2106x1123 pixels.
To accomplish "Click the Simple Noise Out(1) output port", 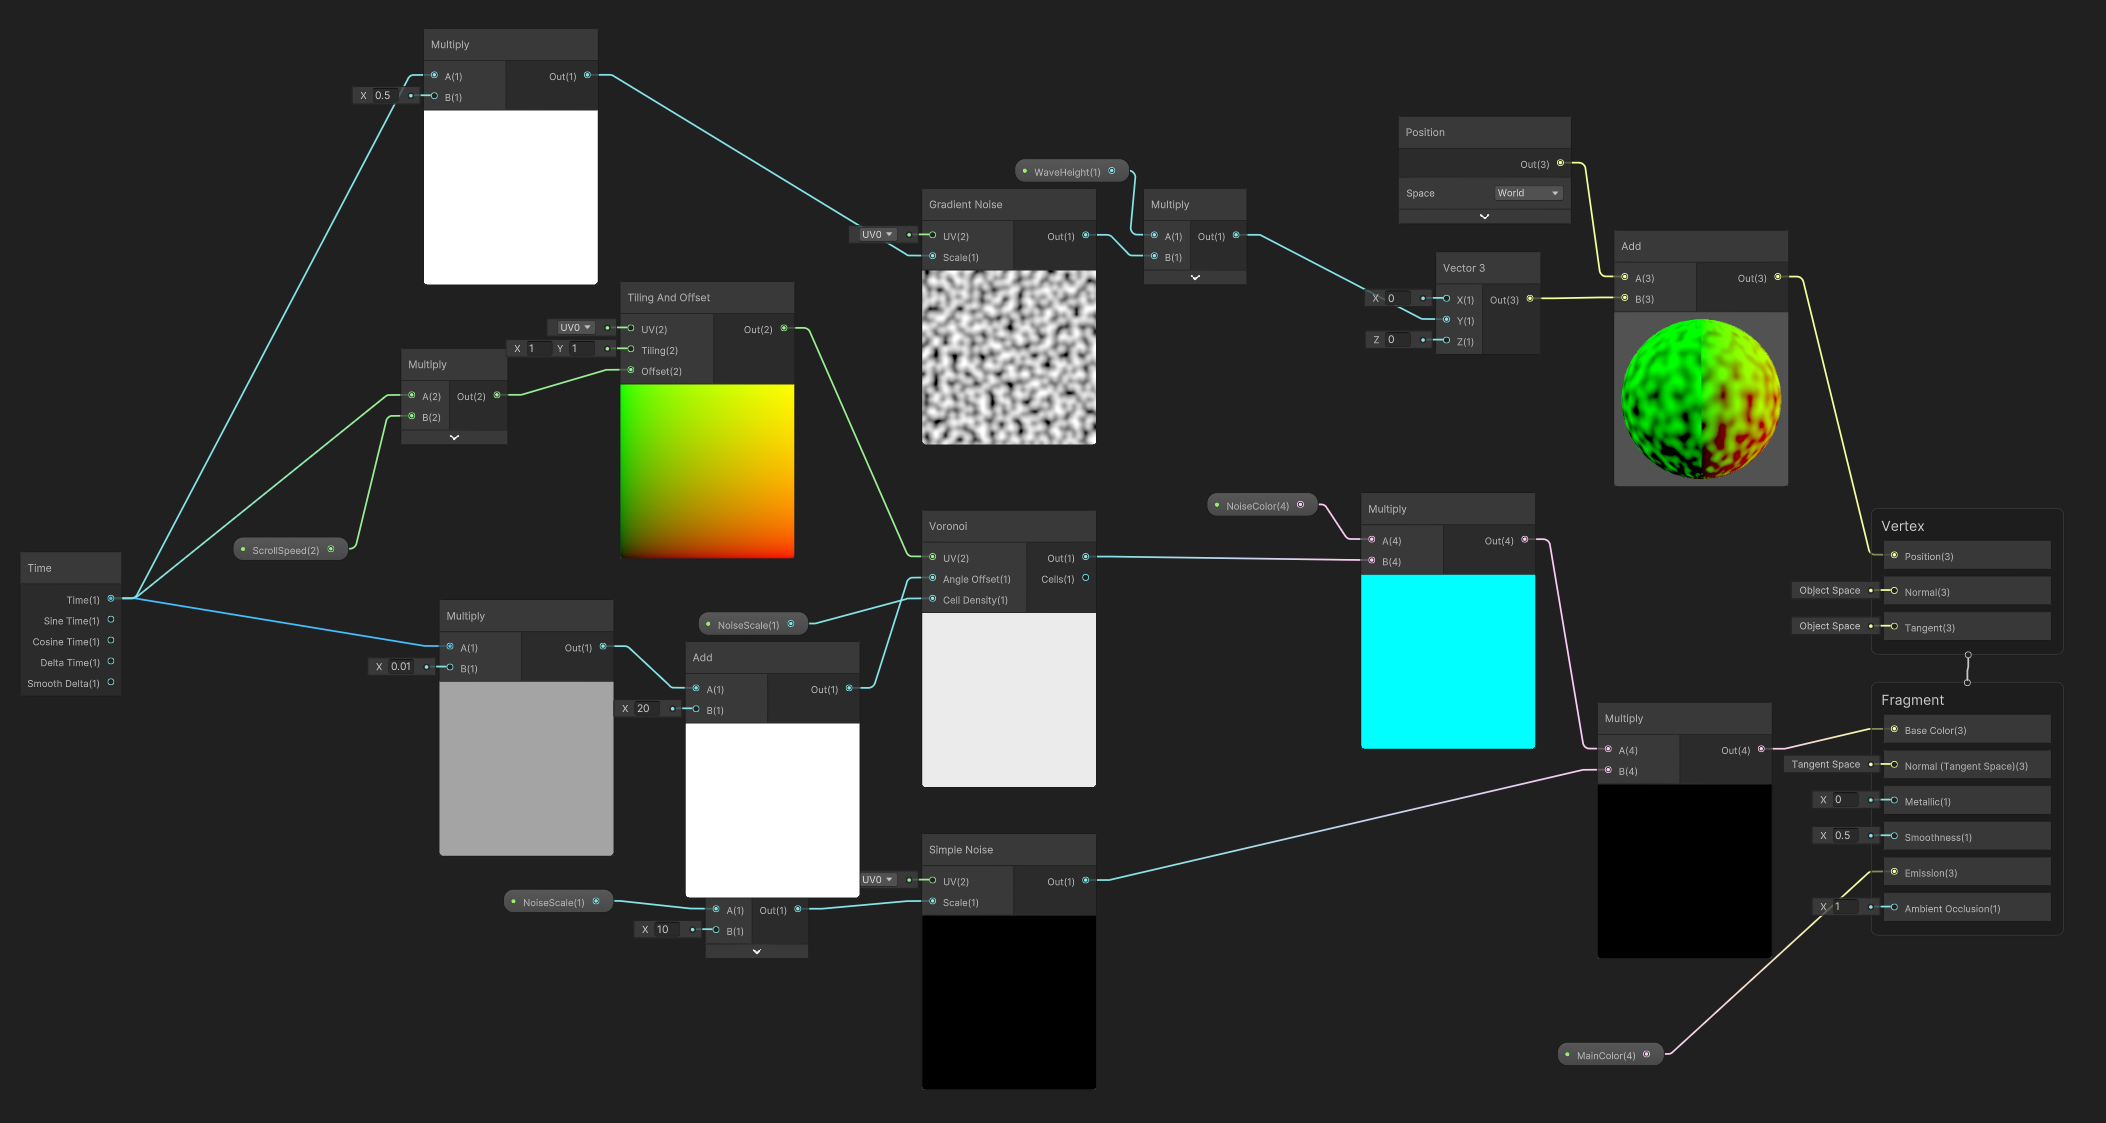I will [x=1086, y=881].
